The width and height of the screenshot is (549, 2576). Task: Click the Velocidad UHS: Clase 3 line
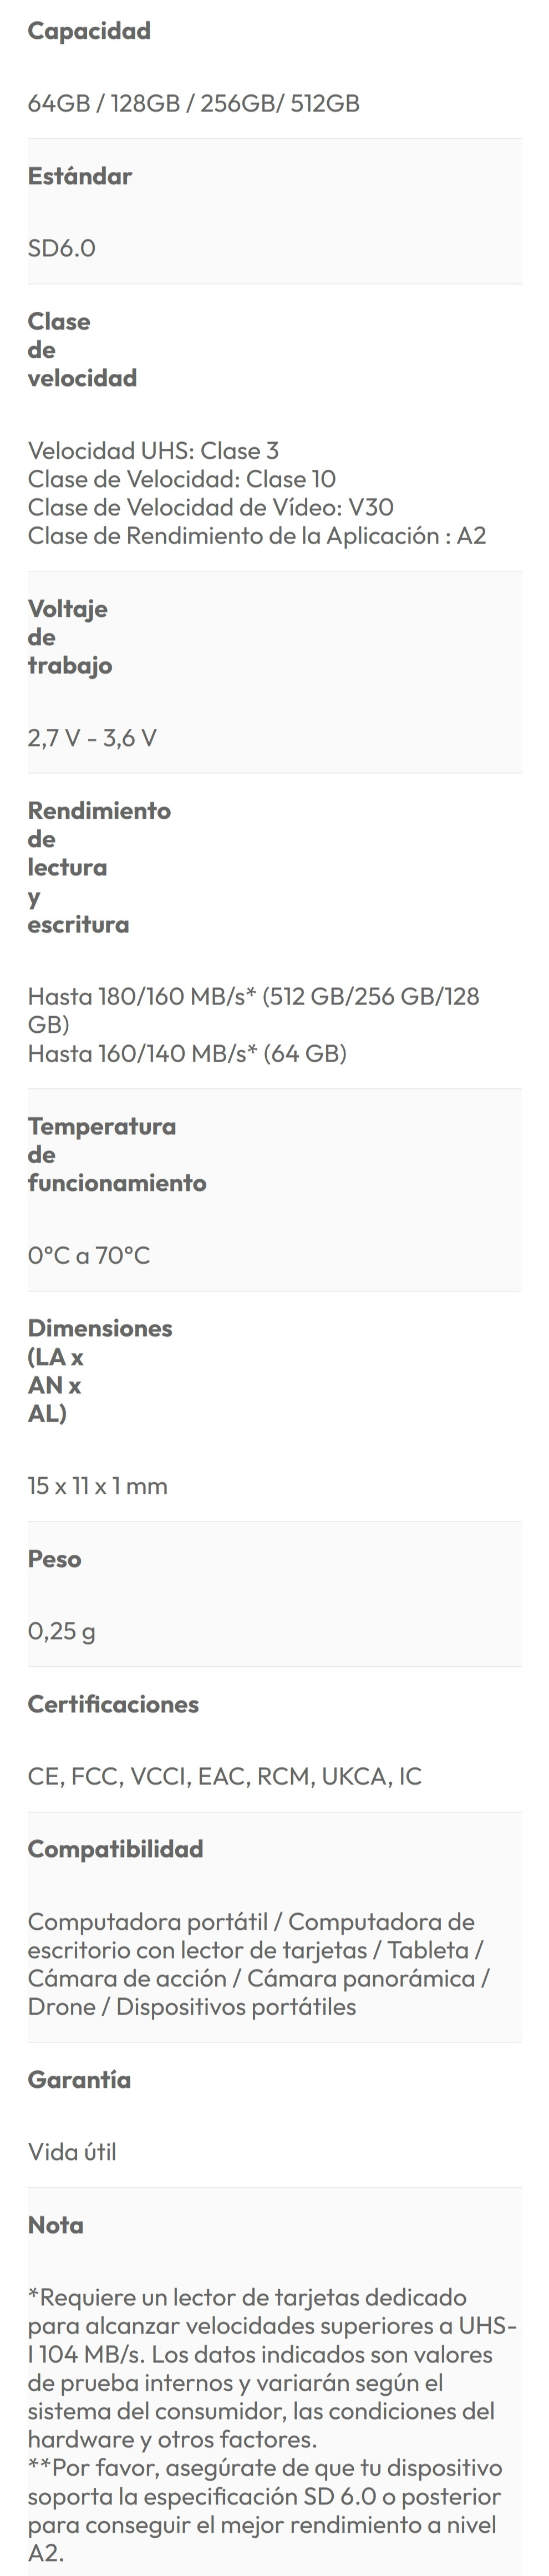coord(153,450)
